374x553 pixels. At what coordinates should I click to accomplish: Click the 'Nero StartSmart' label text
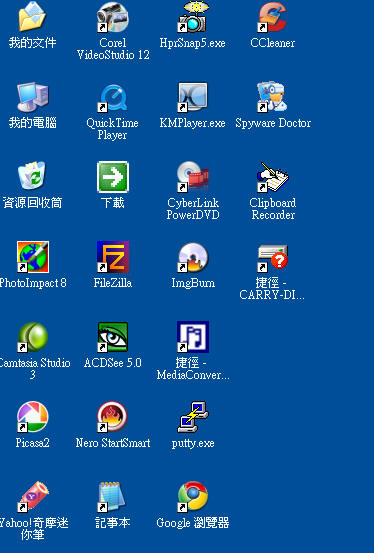(x=113, y=443)
